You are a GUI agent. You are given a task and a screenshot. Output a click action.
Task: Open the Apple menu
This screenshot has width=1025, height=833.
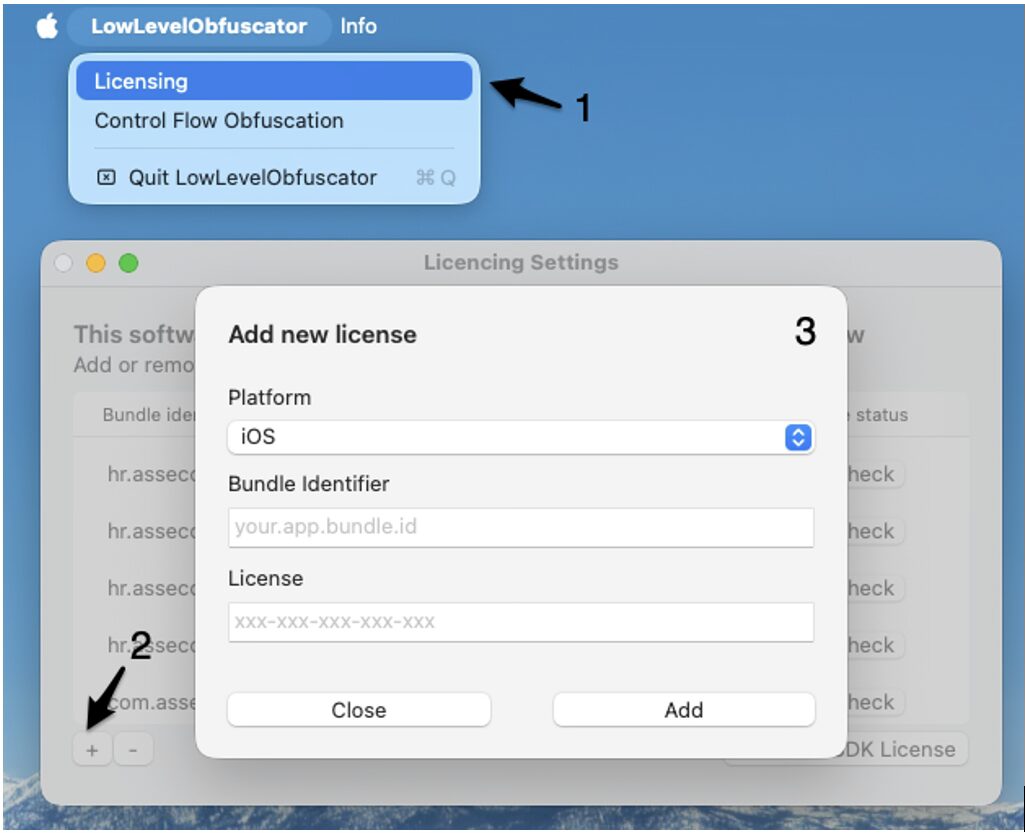pyautogui.click(x=47, y=27)
